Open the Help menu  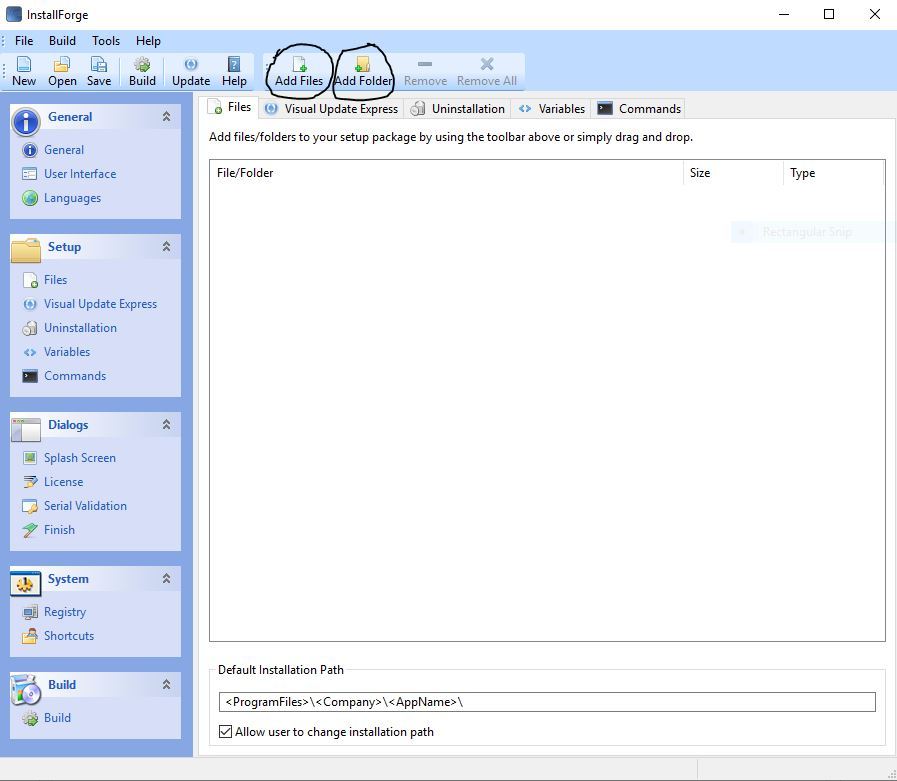(148, 41)
